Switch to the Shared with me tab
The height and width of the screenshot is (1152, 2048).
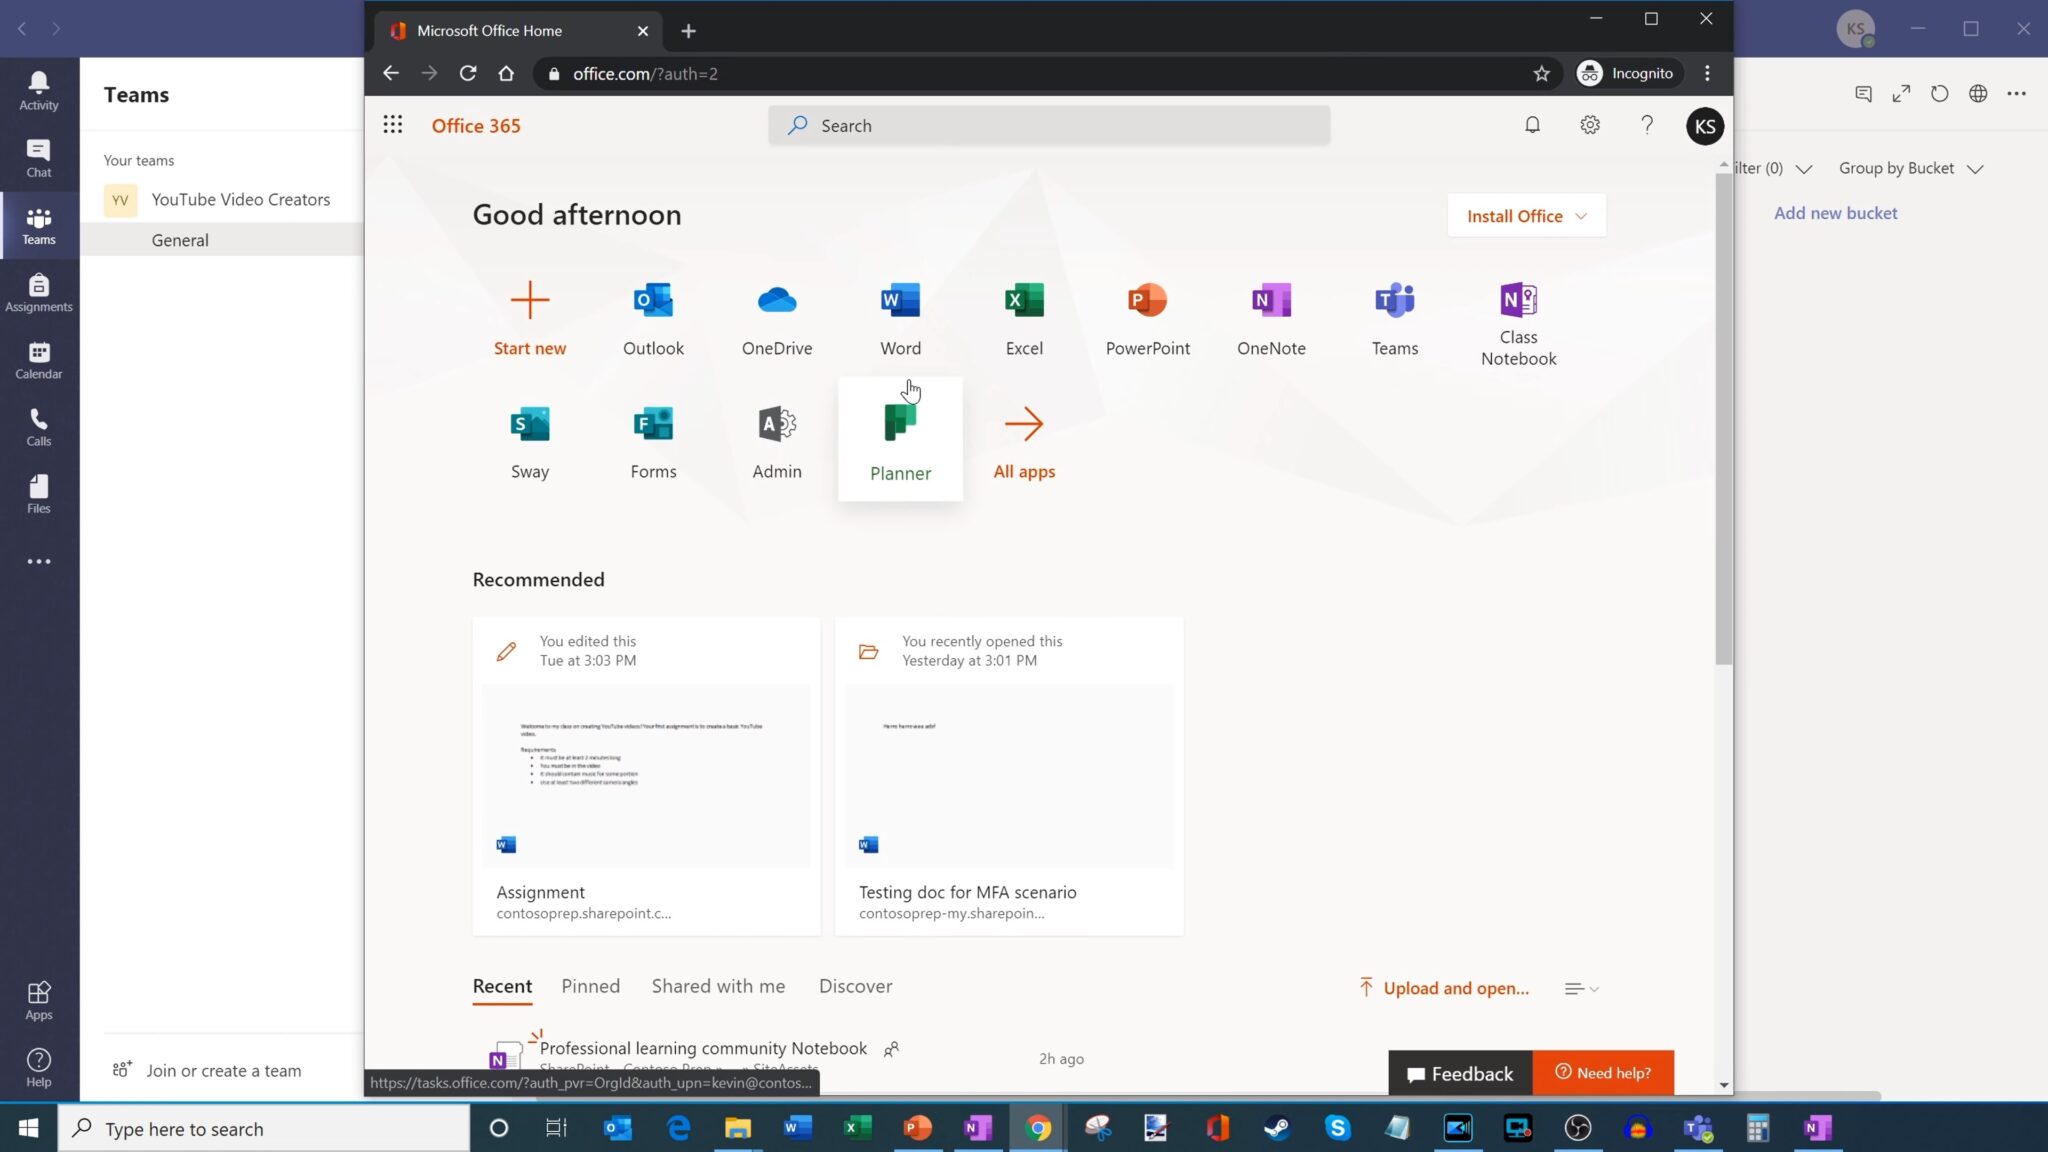(718, 986)
